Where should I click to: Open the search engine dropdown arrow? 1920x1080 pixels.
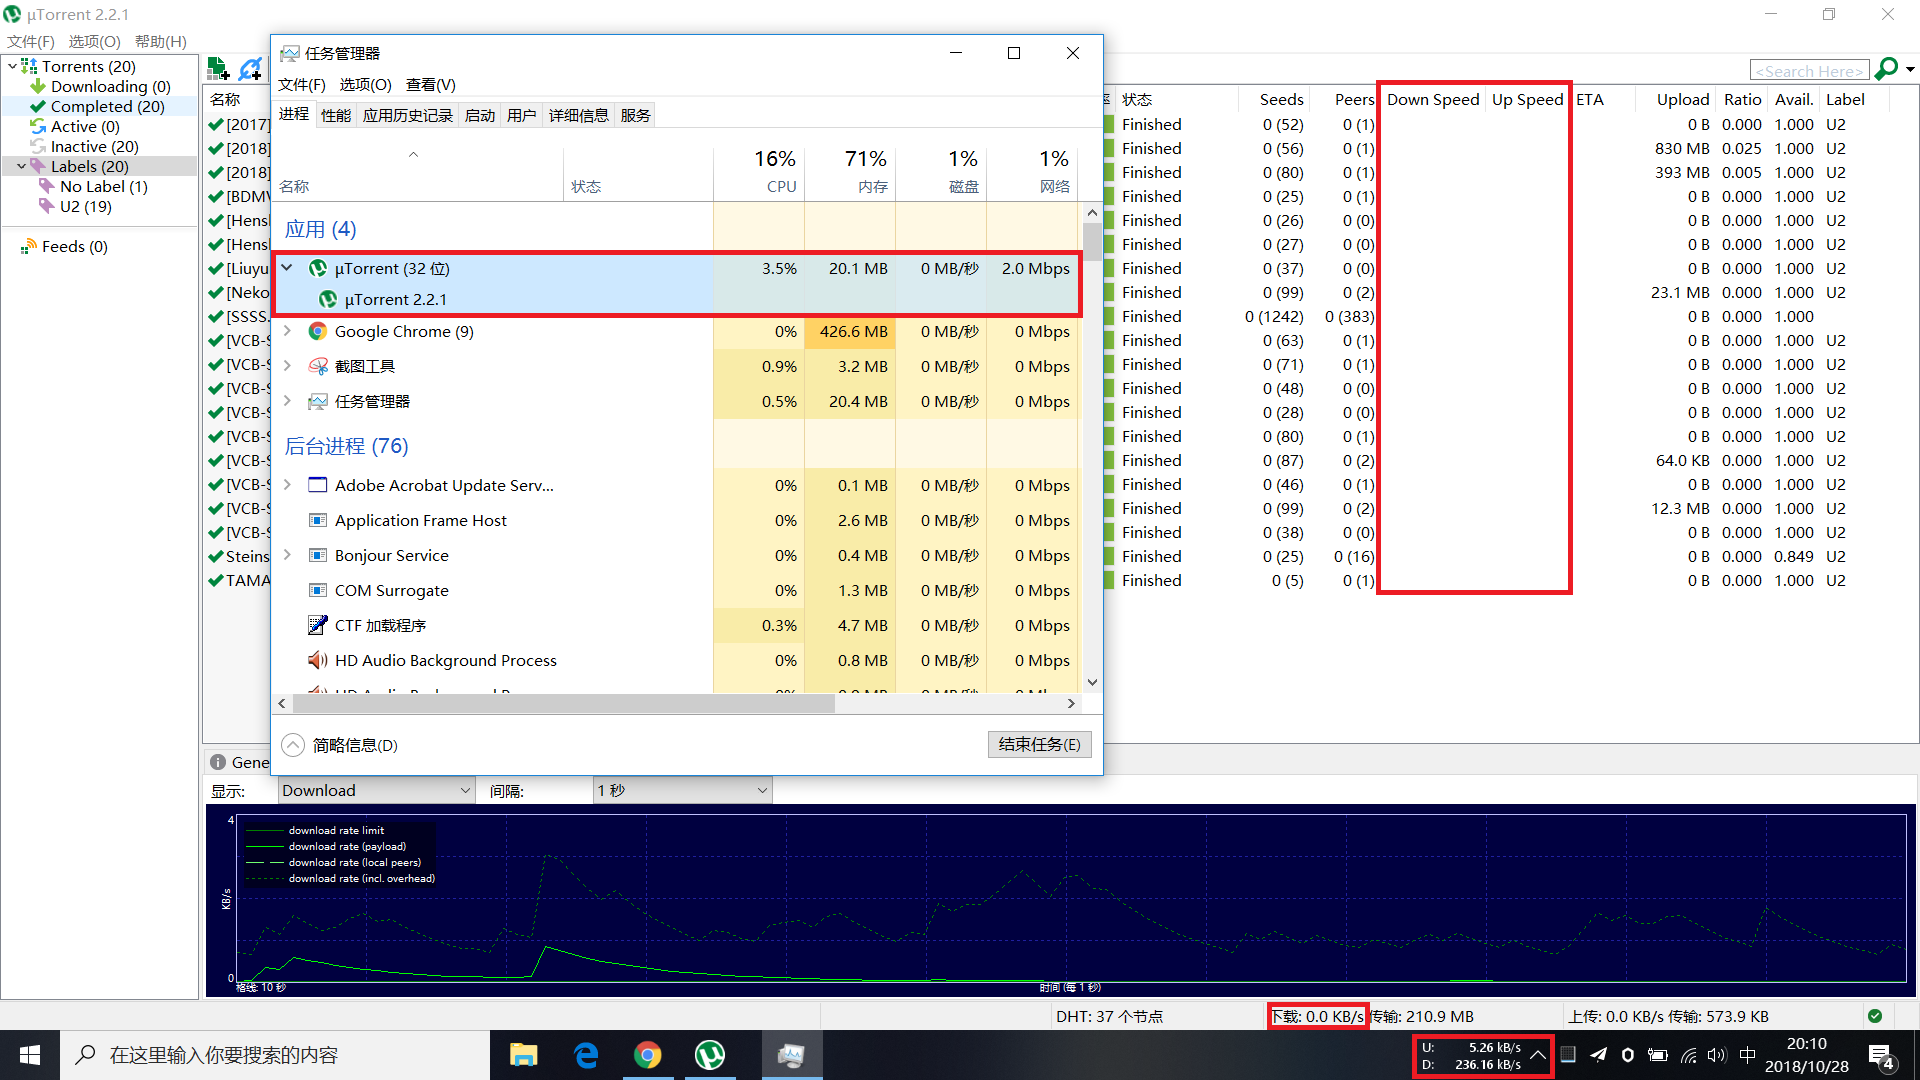click(x=1910, y=70)
